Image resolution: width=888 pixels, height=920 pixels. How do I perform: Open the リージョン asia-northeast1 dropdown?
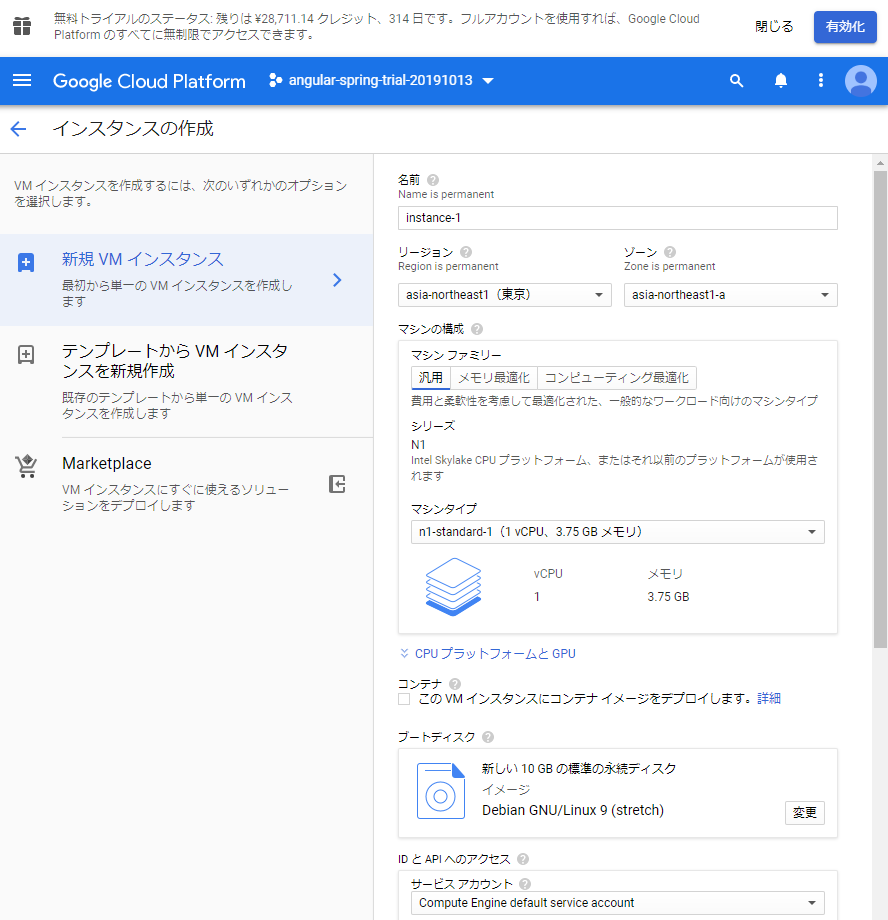tap(505, 295)
